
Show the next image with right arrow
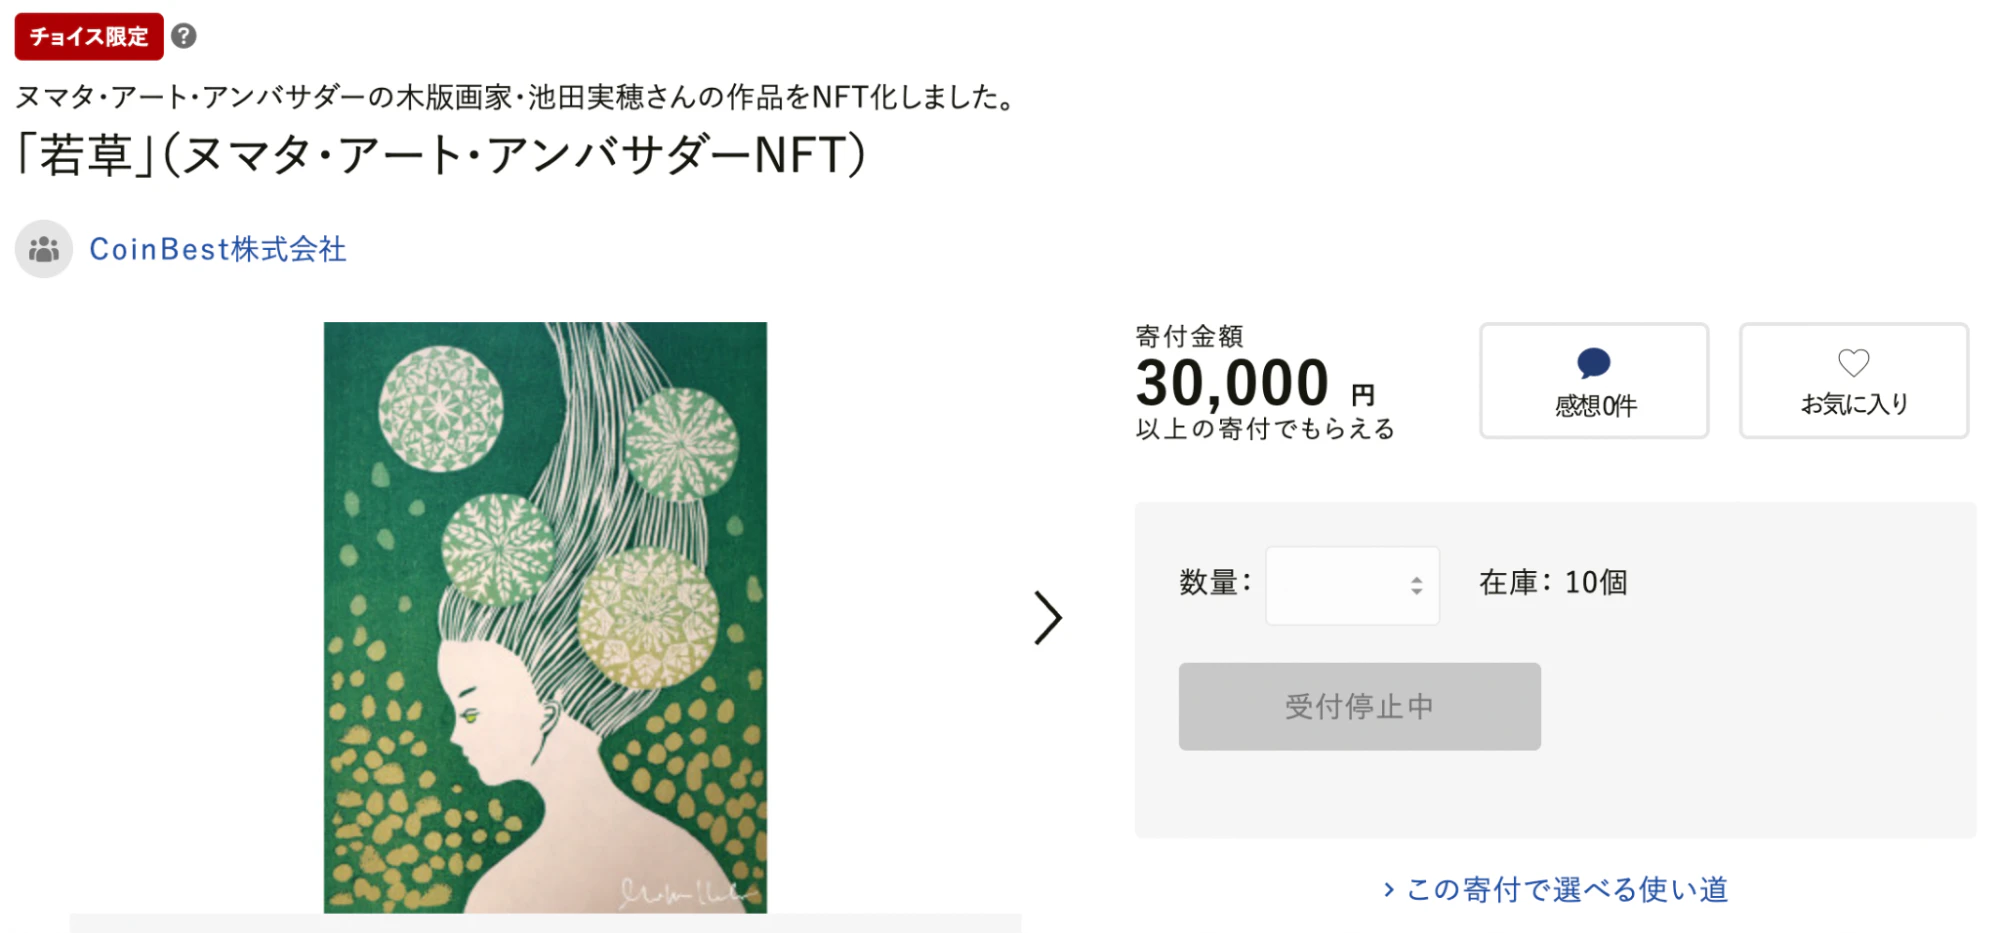1047,618
